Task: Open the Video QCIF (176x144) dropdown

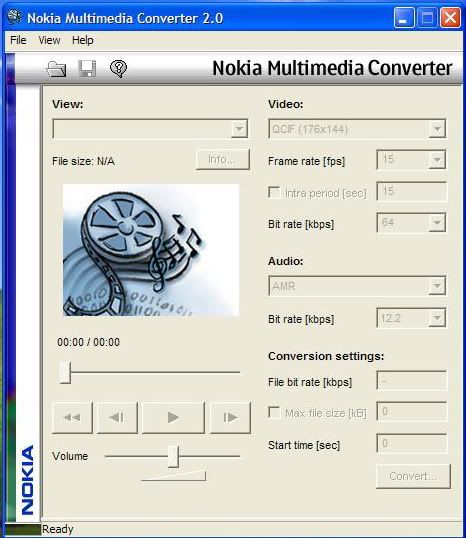Action: (x=437, y=129)
